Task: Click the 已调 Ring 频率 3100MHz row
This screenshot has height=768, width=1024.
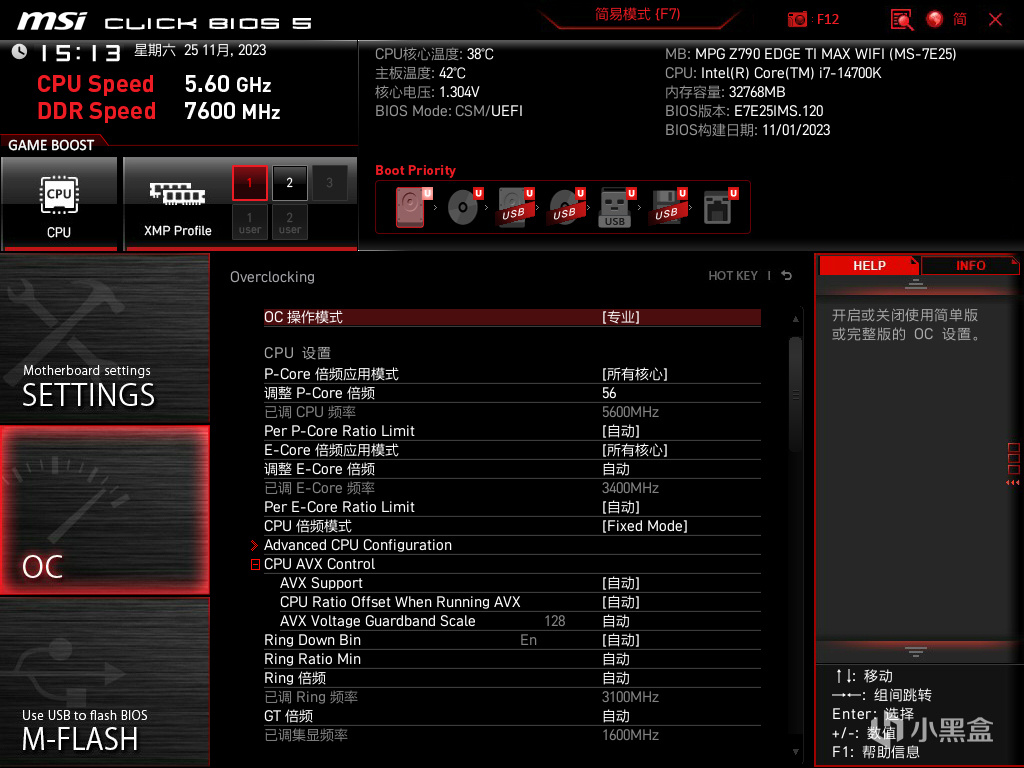Action: pyautogui.click(x=512, y=697)
